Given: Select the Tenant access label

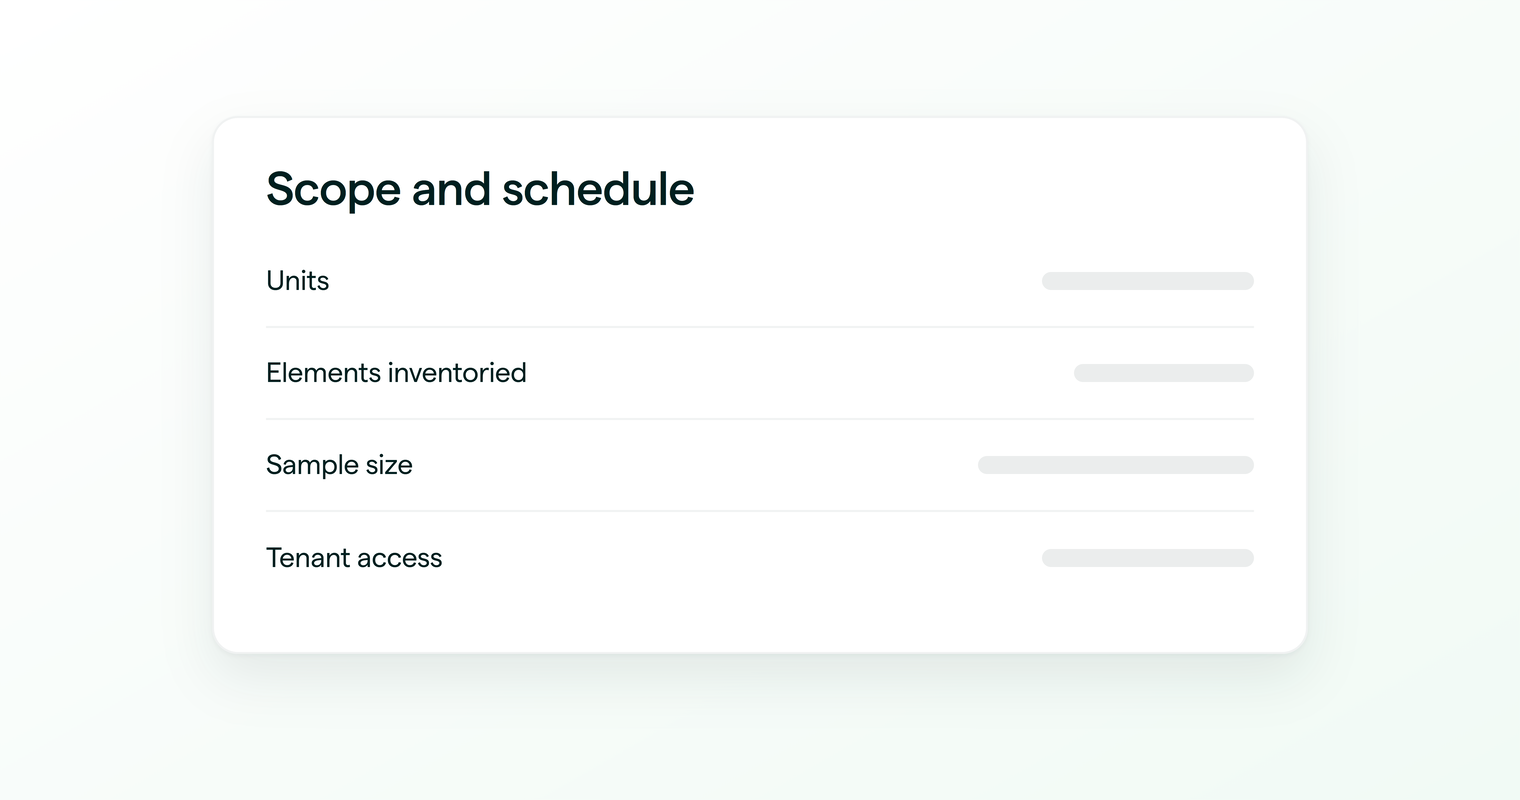Looking at the screenshot, I should [x=354, y=558].
